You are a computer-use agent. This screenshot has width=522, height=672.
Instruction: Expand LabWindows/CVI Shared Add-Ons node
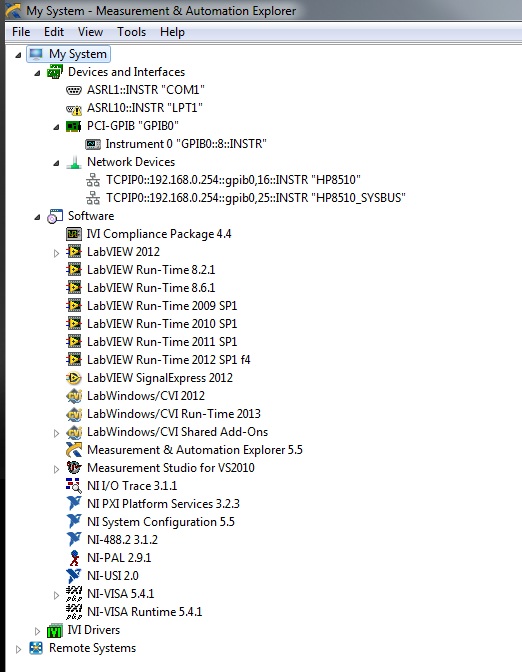[x=56, y=433]
